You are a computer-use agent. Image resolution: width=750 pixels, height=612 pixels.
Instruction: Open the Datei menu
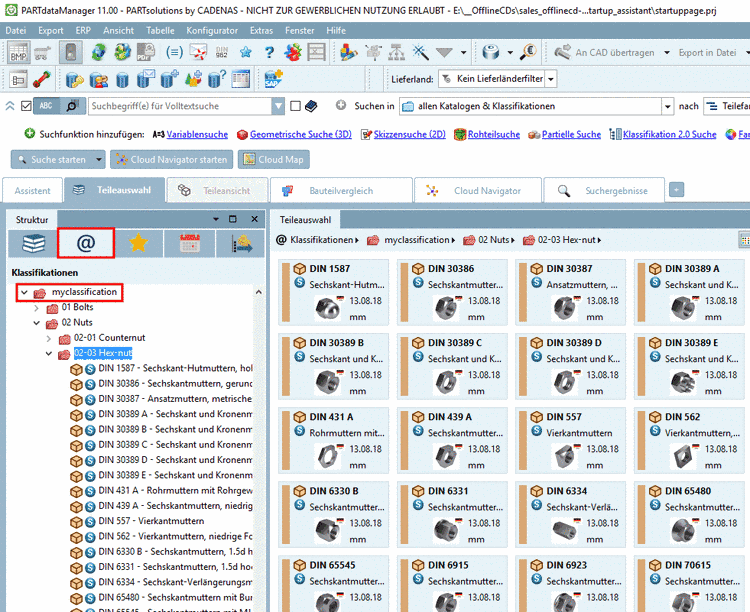click(16, 30)
